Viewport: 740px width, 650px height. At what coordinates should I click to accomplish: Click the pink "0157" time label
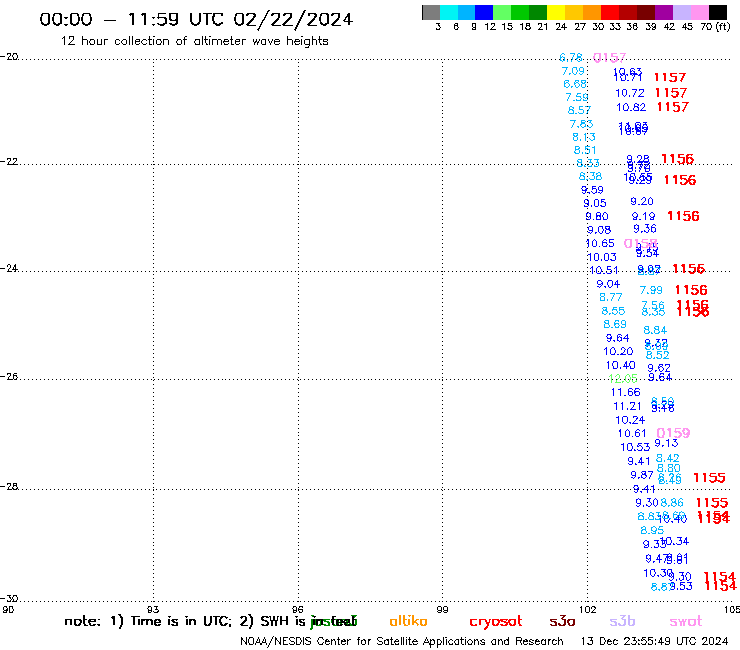pyautogui.click(x=609, y=58)
